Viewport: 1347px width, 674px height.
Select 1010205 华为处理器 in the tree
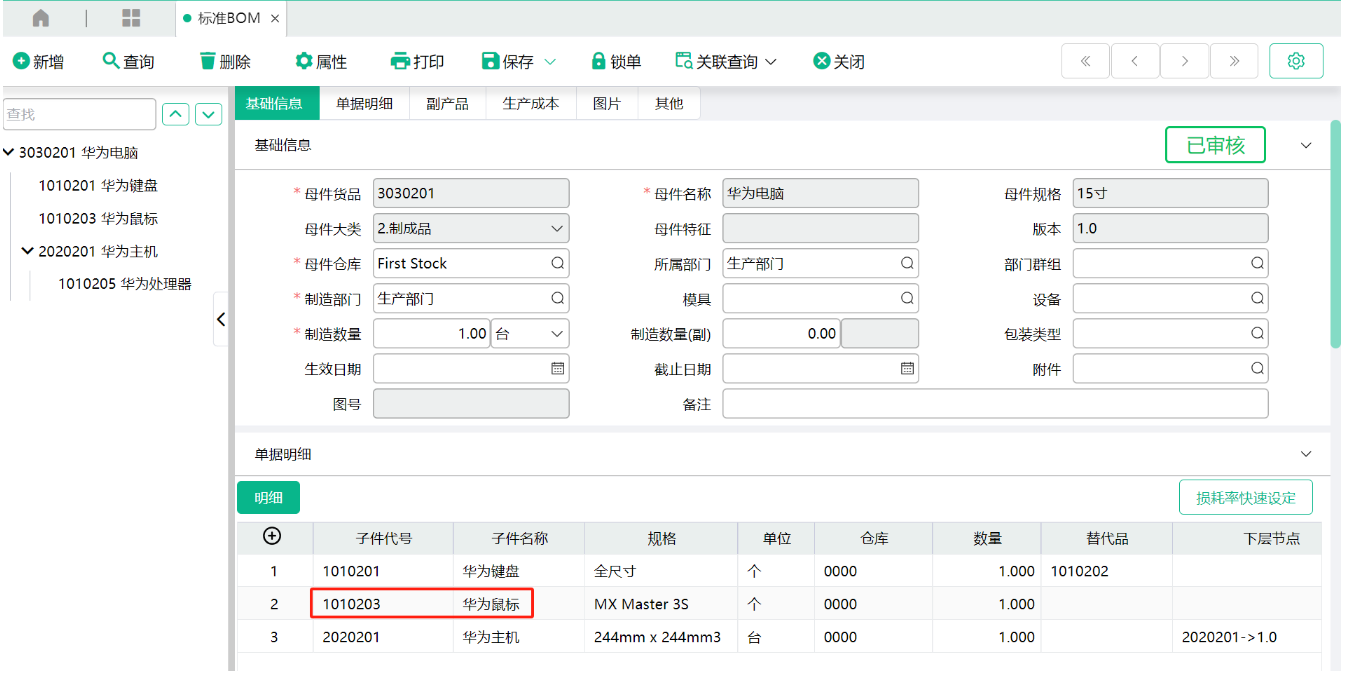tap(125, 284)
